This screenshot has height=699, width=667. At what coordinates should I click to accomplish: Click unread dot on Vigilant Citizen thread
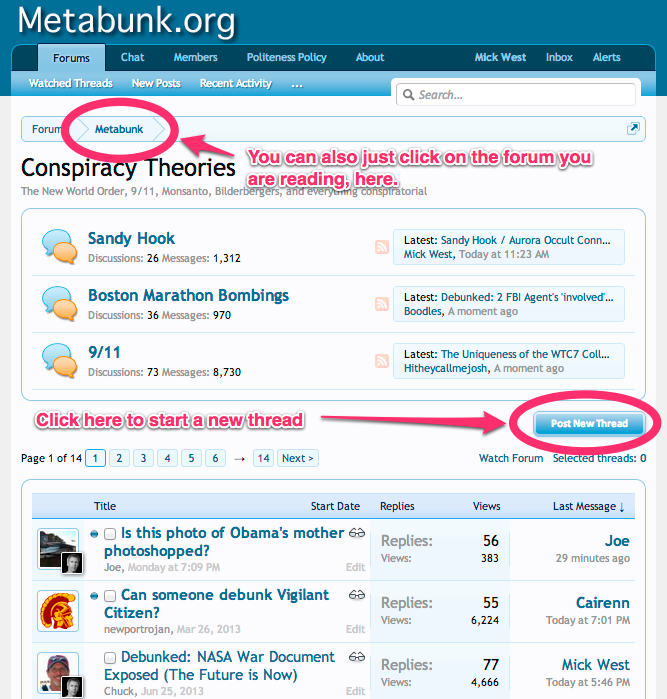click(94, 596)
